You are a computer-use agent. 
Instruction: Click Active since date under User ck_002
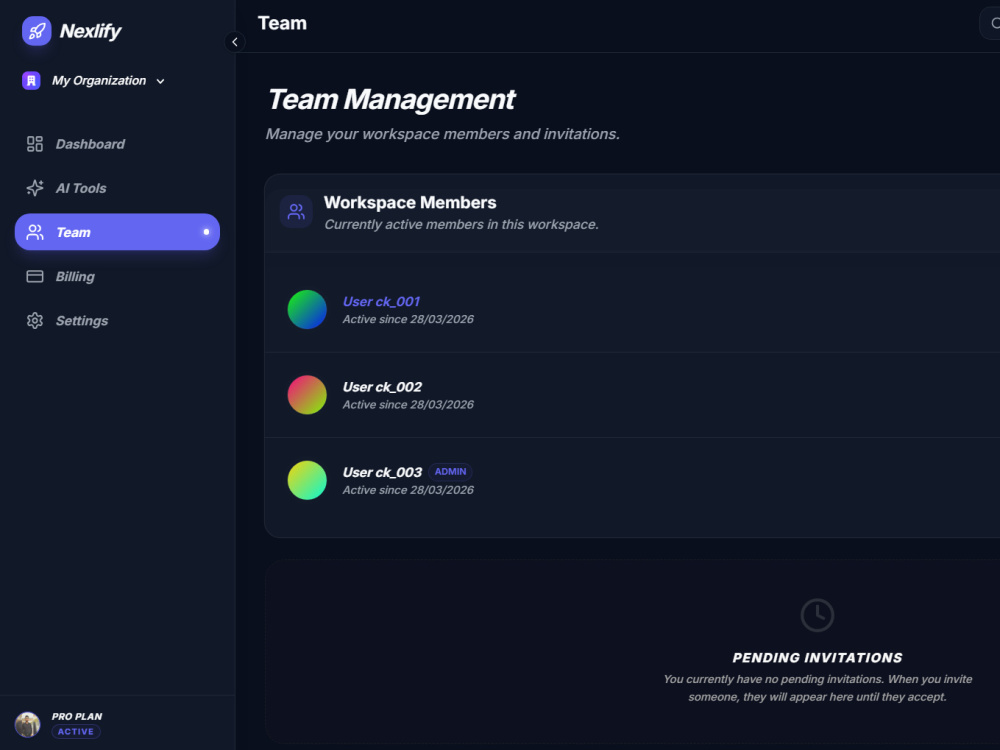tap(408, 405)
